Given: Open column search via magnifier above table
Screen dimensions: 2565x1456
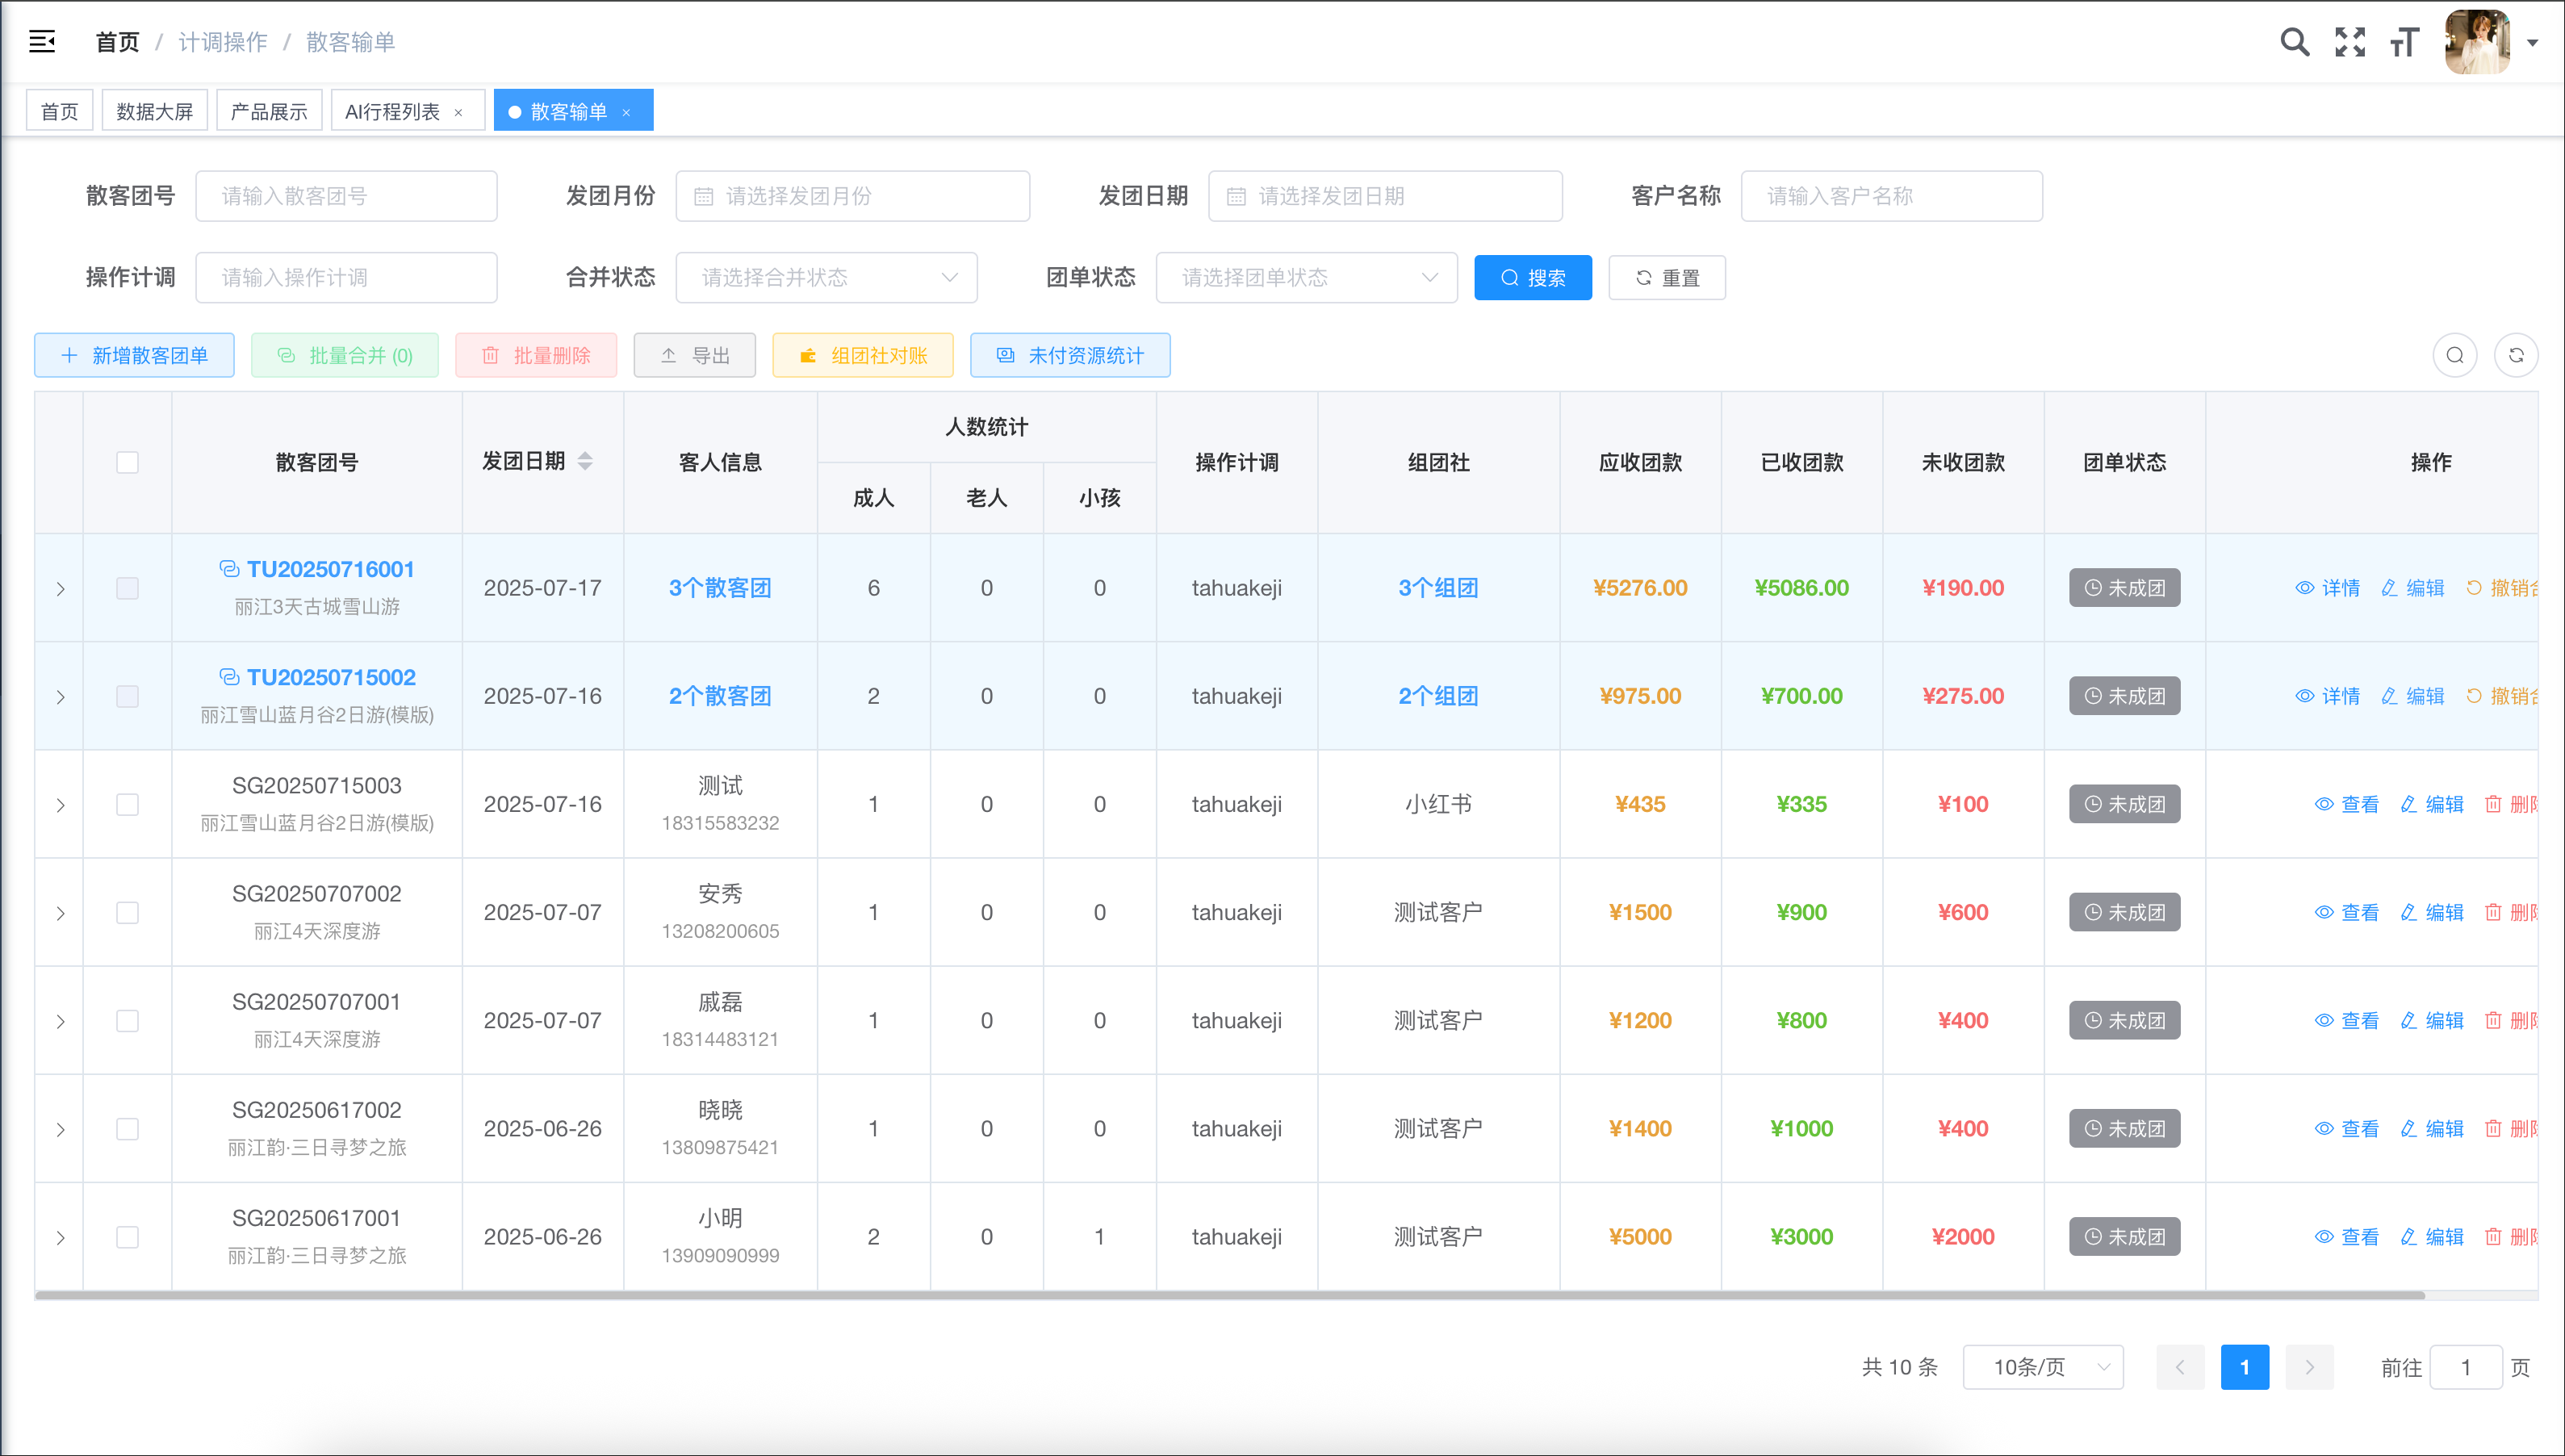Looking at the screenshot, I should (x=2455, y=355).
